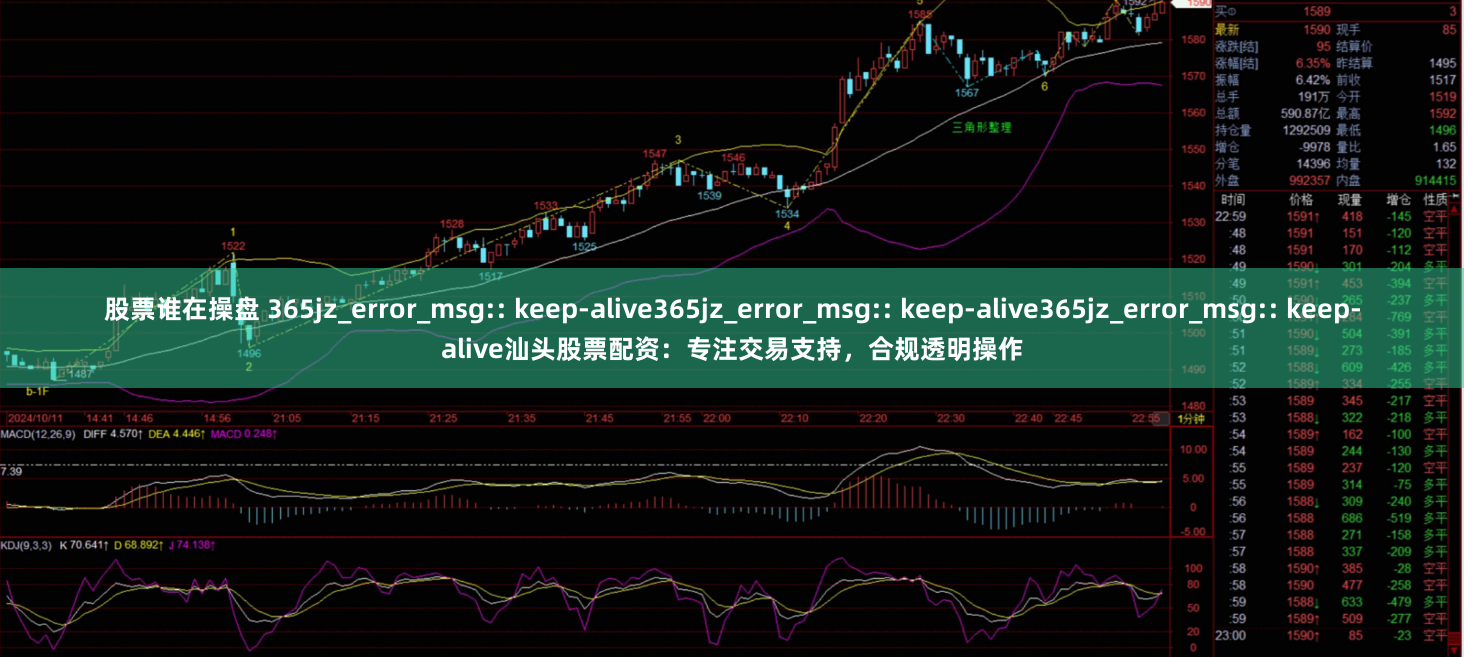This screenshot has width=1464, height=657.
Task: Click the 2024/10/11 date on the time axis
Action: [36, 418]
